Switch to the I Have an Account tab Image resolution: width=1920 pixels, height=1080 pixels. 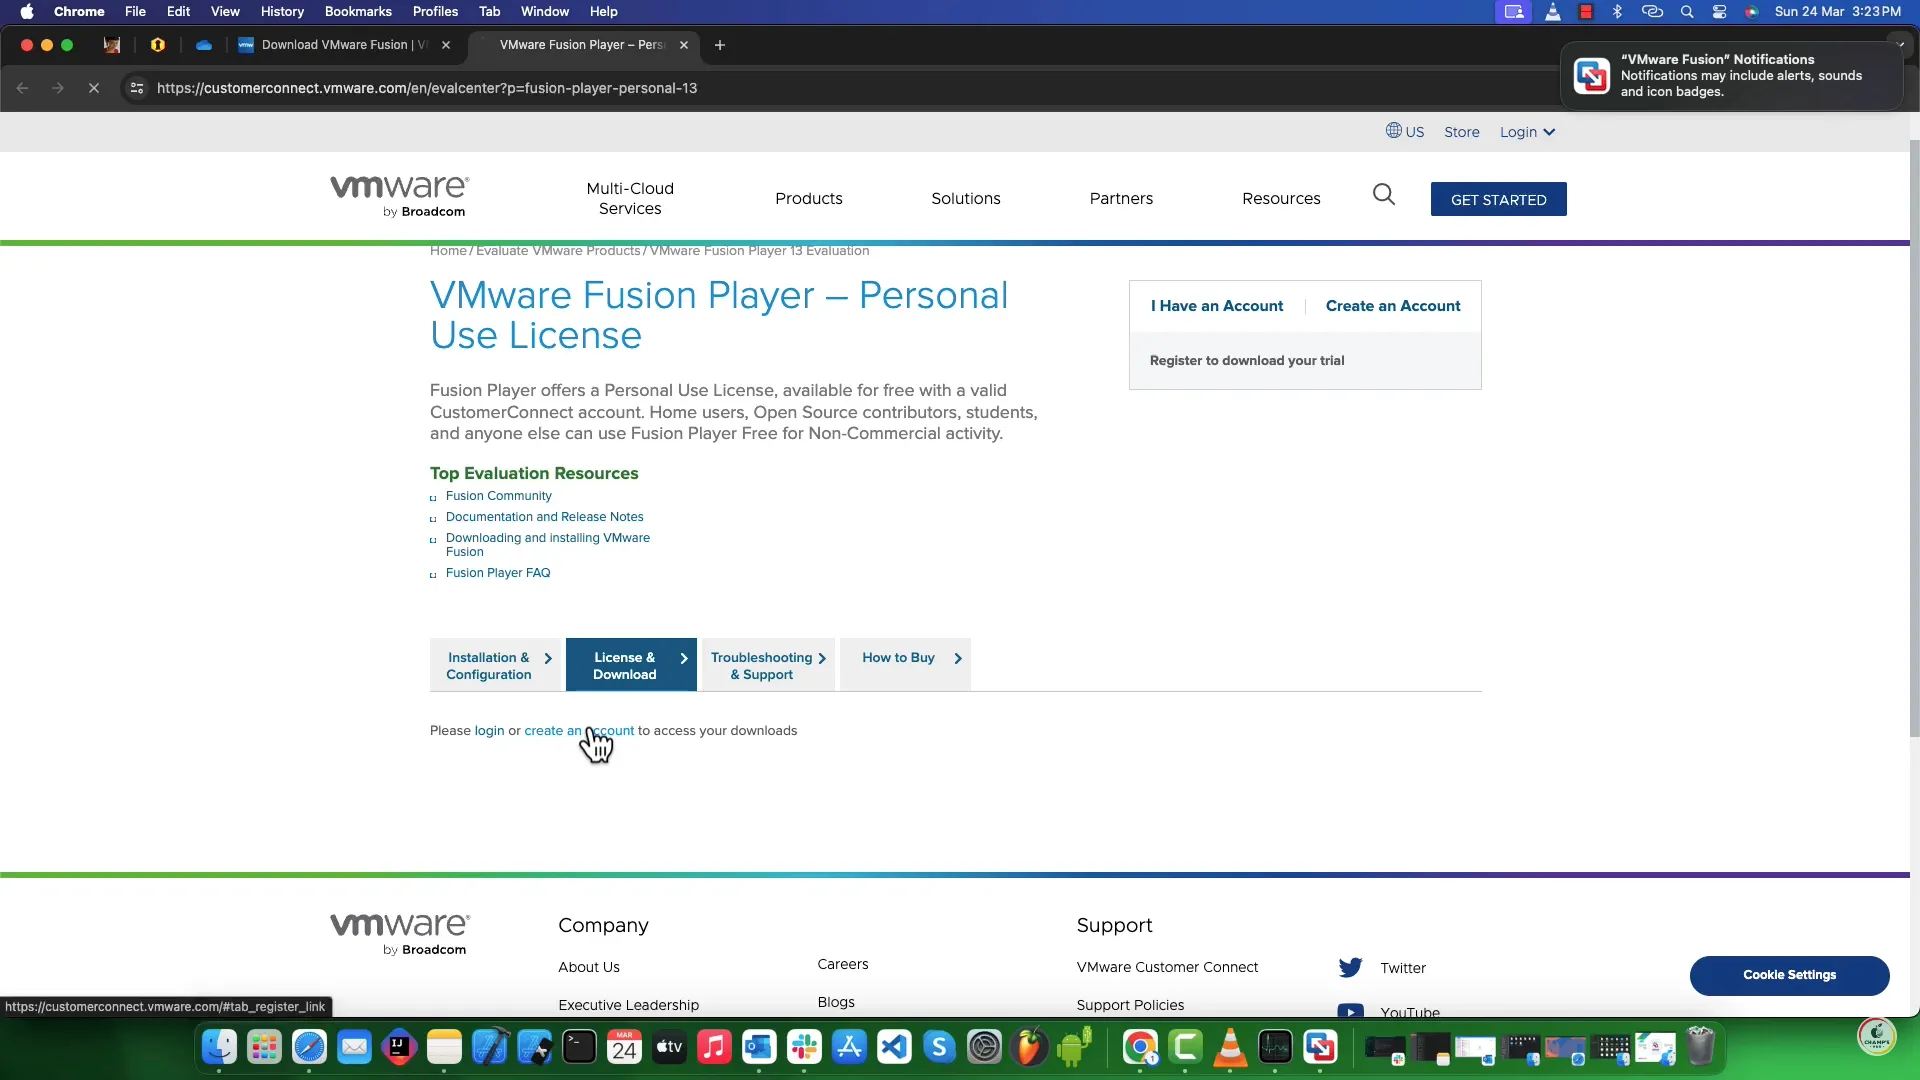[1216, 306]
